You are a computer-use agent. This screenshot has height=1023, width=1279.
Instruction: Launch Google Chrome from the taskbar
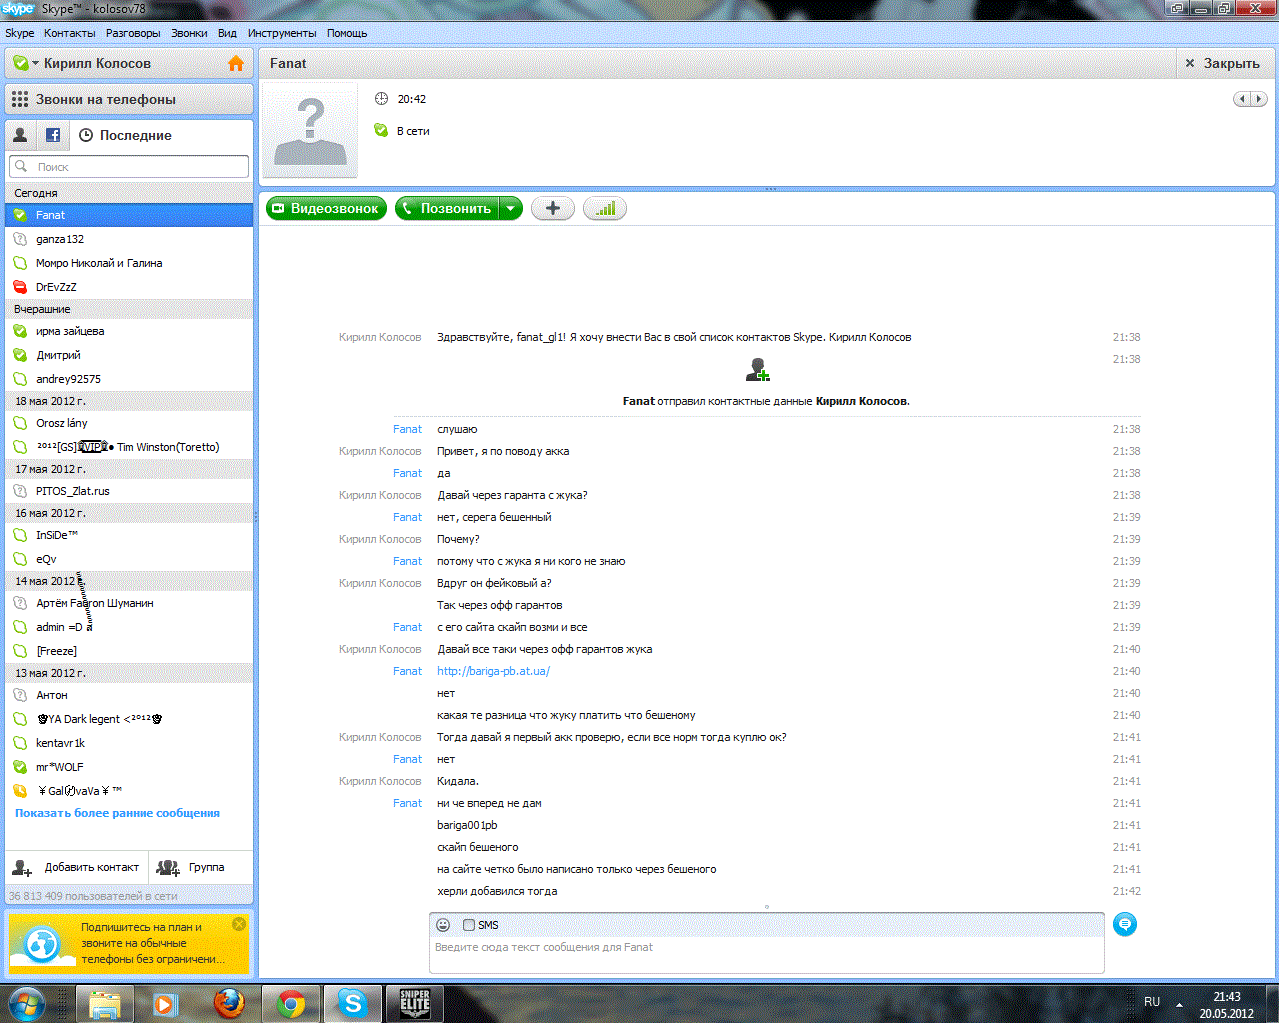tap(291, 1003)
